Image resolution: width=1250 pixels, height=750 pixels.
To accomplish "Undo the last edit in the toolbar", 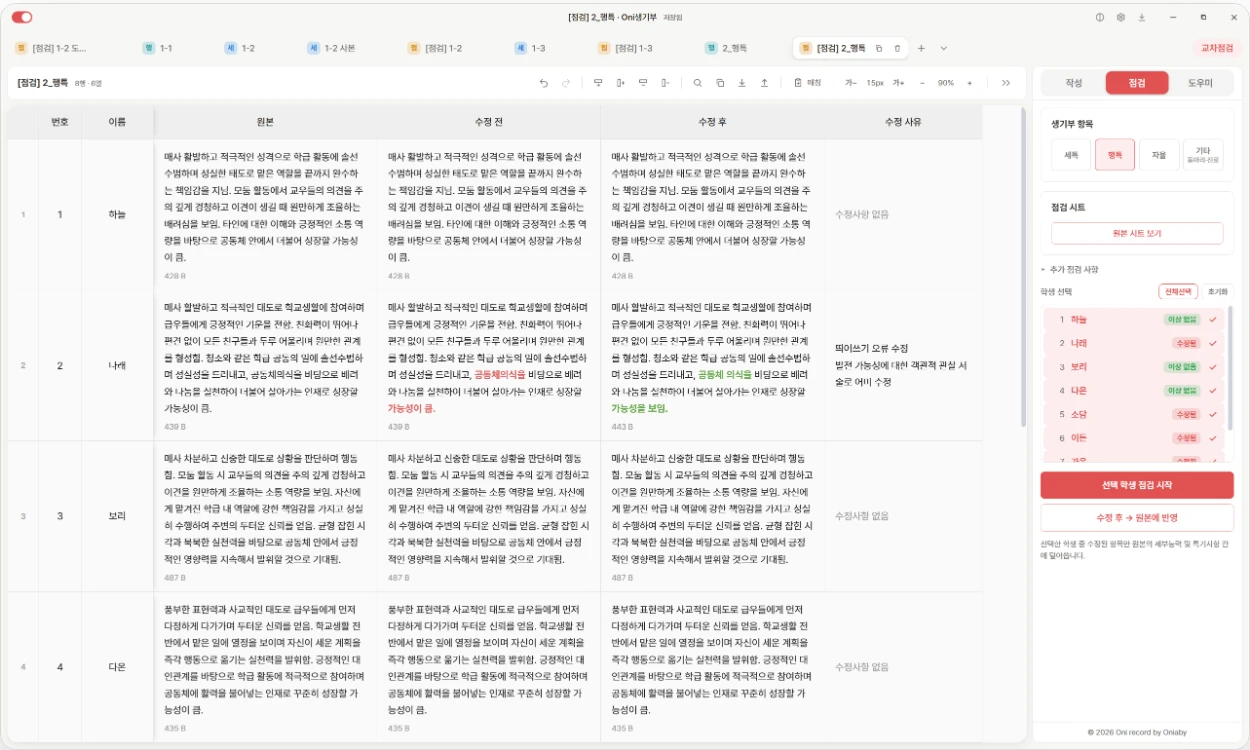I will pos(544,83).
